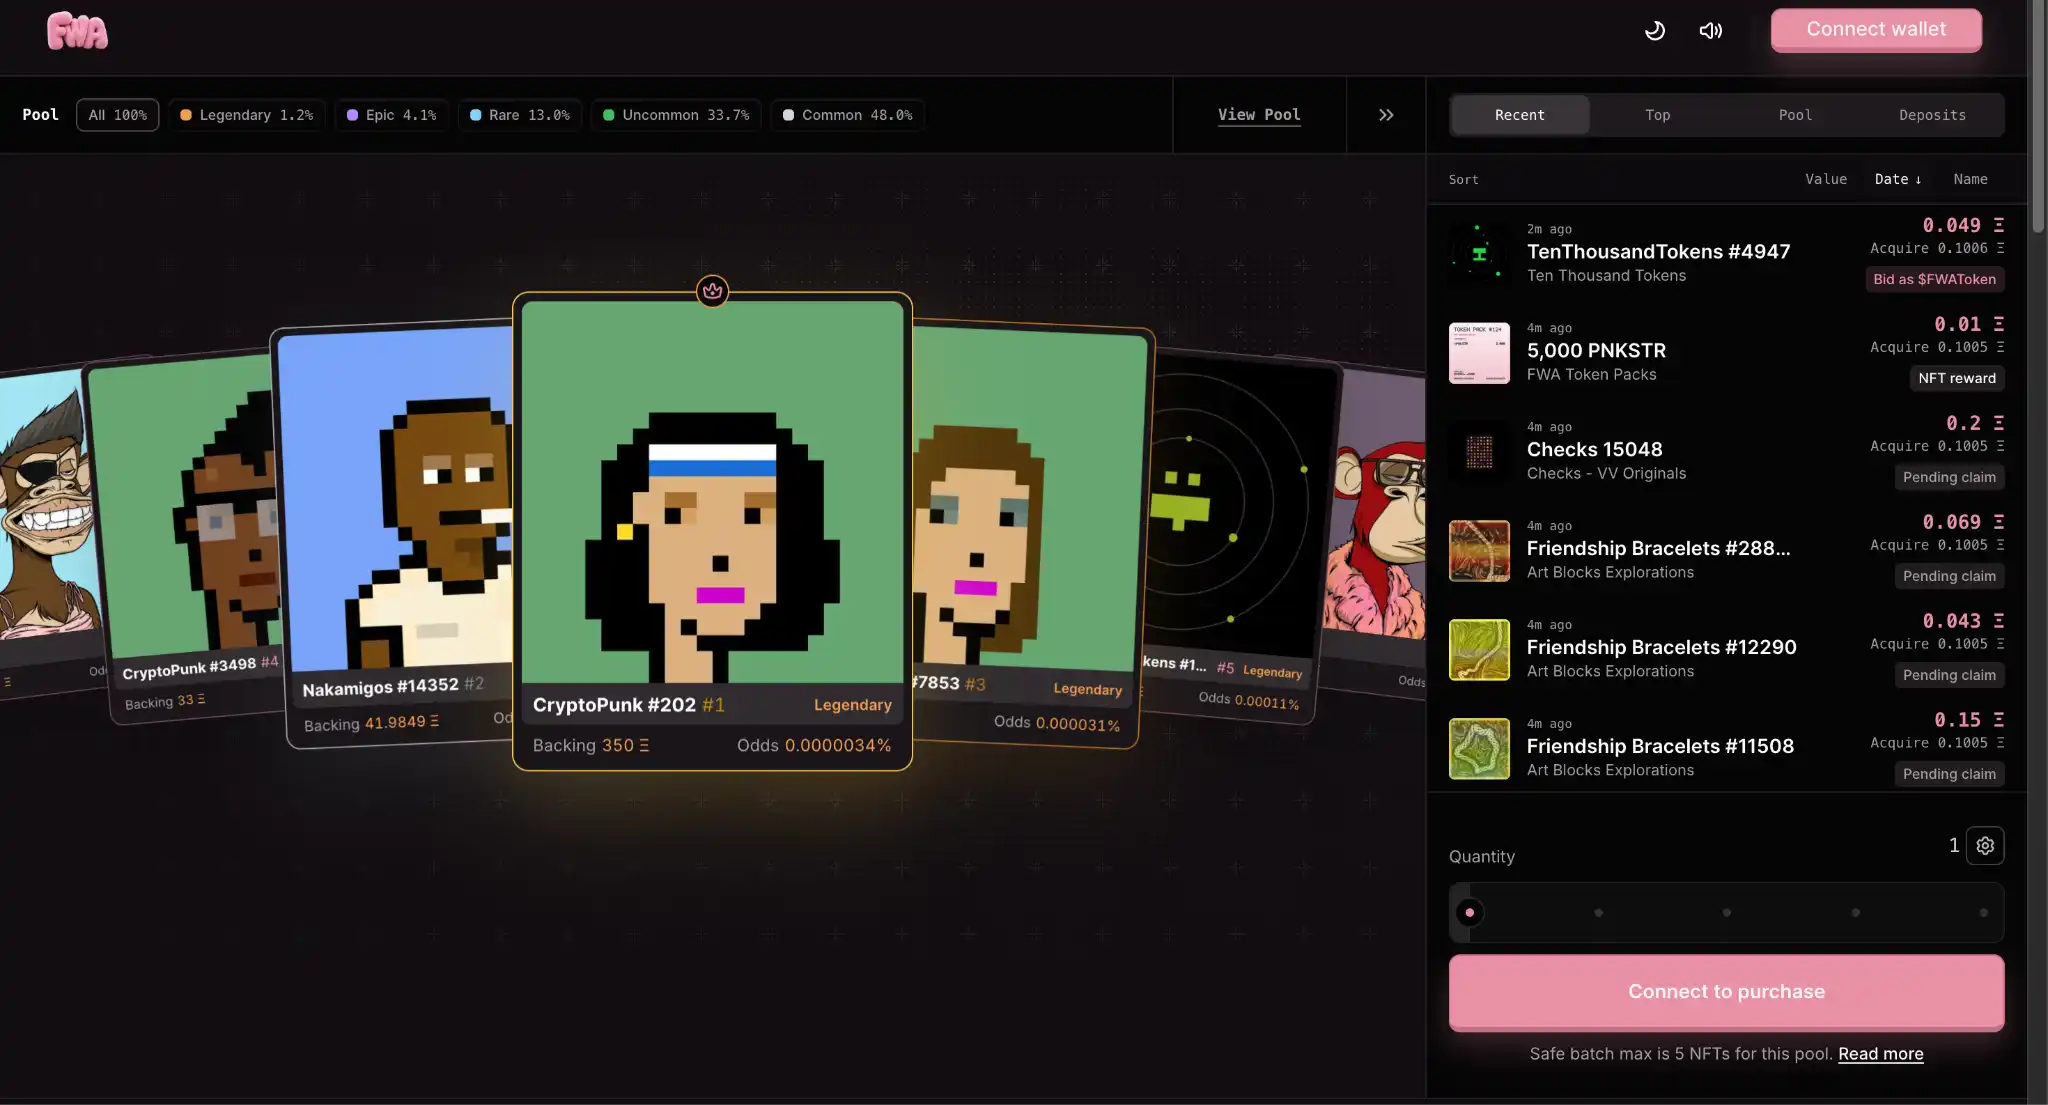Click crown icon above CryptoPunk #202
The height and width of the screenshot is (1105, 2048).
tap(712, 291)
